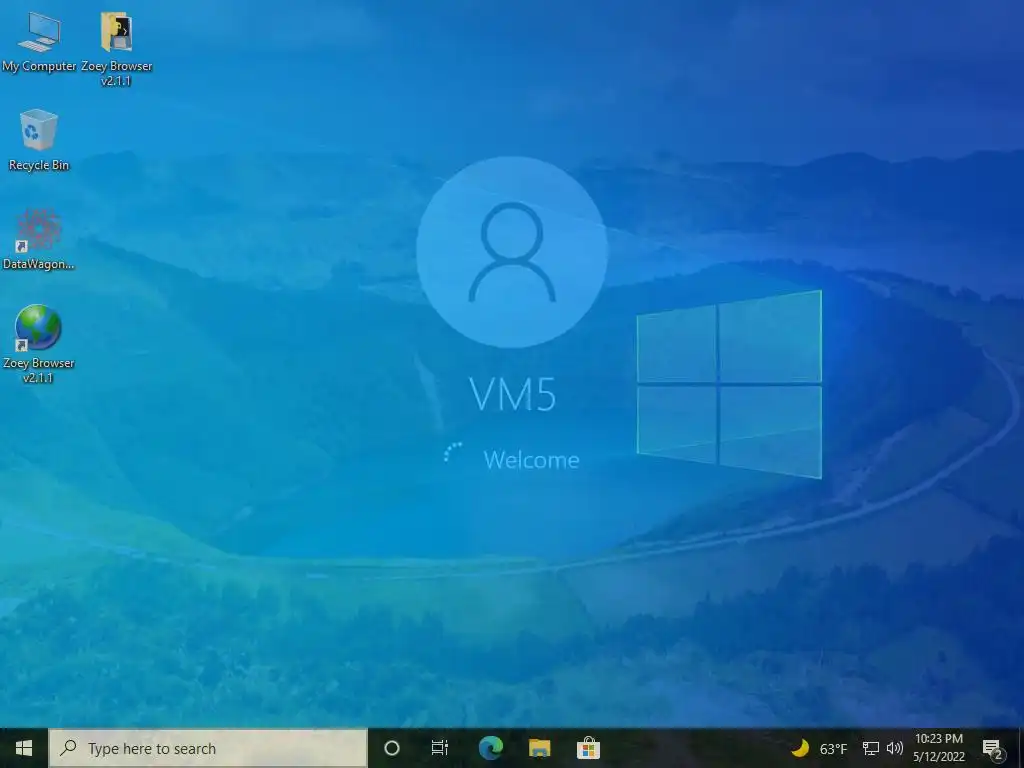Viewport: 1024px width, 768px height.
Task: Open Cortana from the taskbar
Action: point(392,748)
